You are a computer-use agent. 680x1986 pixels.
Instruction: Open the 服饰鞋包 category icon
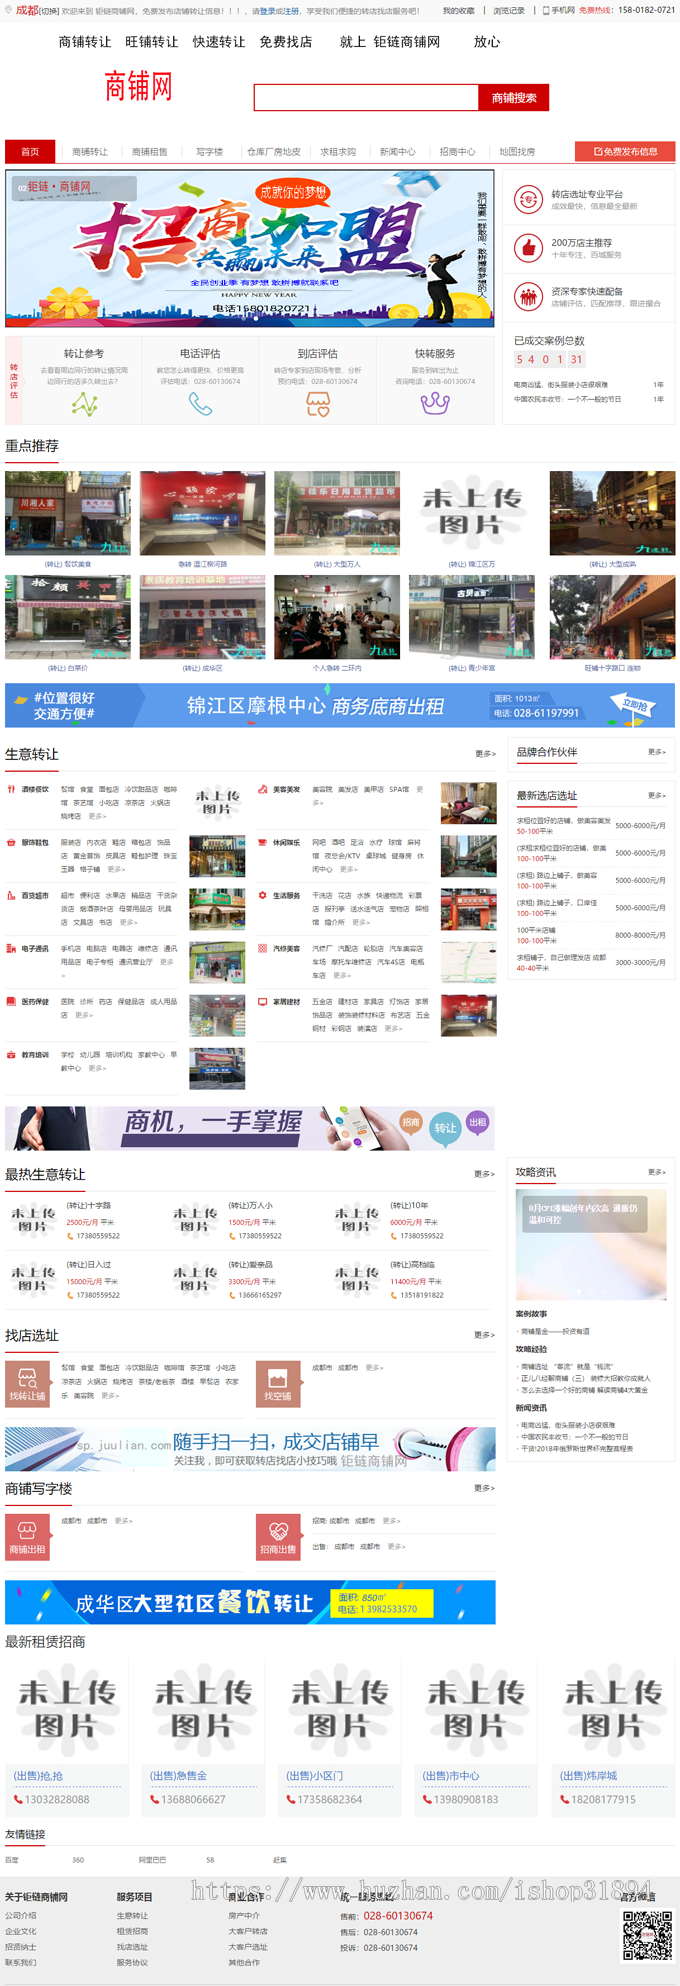click(11, 842)
